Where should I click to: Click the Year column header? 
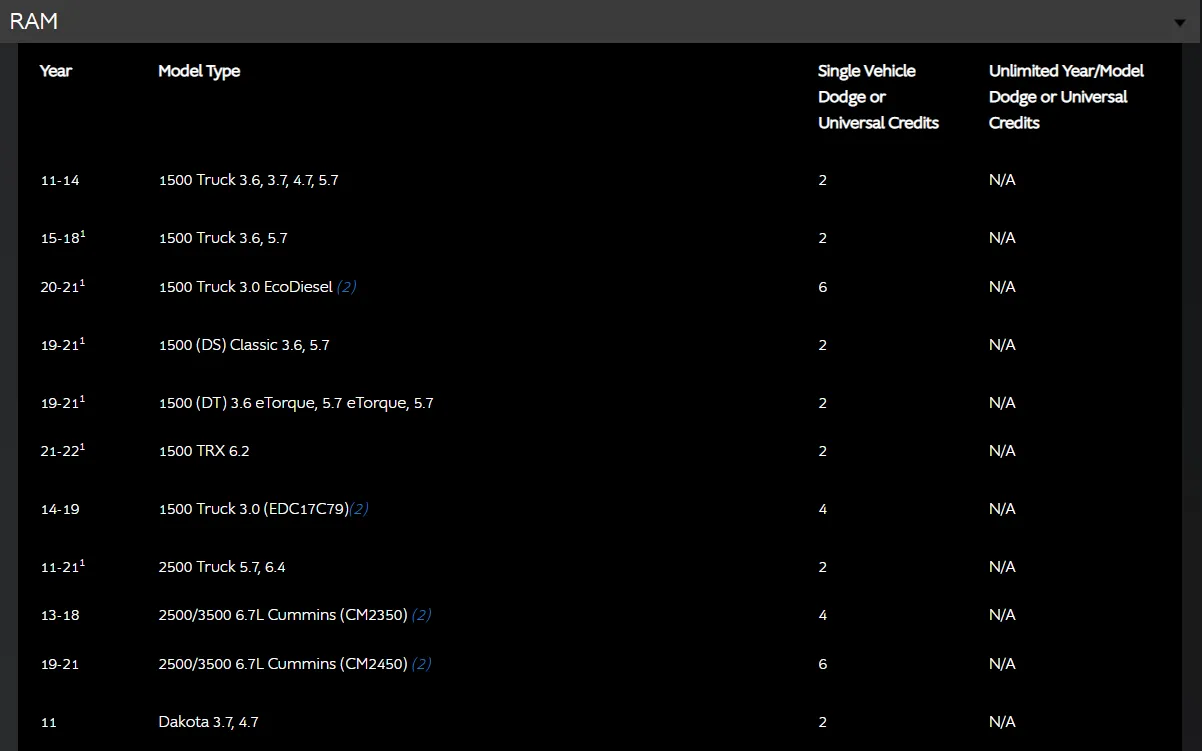[56, 71]
